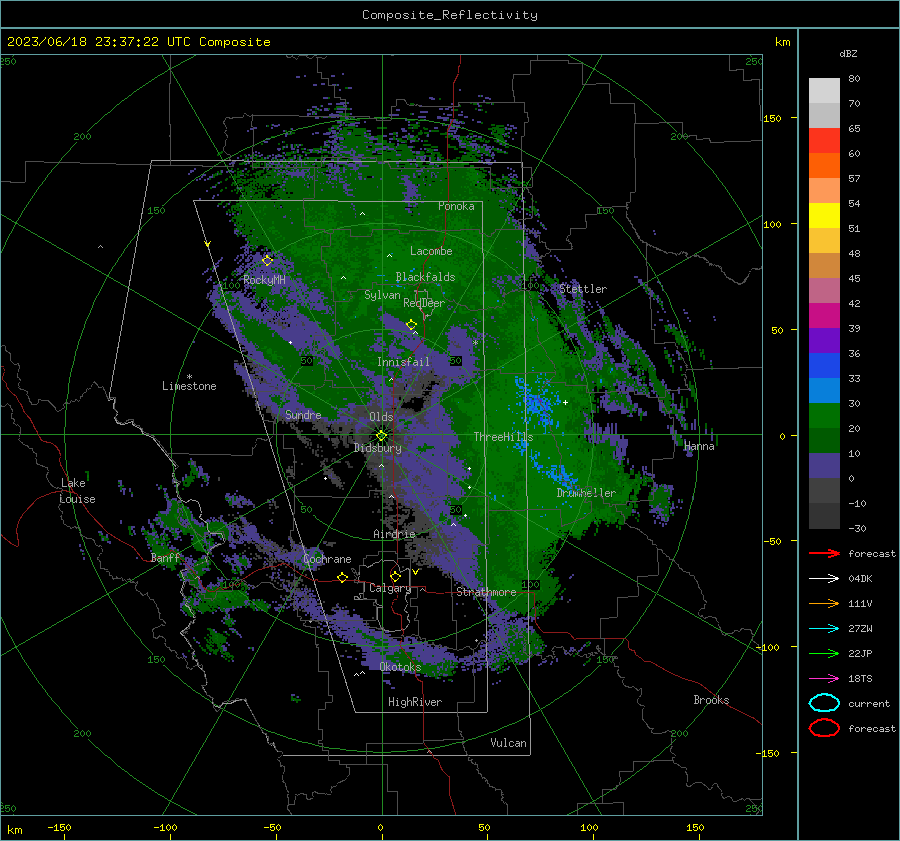The height and width of the screenshot is (841, 900).
Task: Click the yellow diamond marker near RockyMH
Action: (x=267, y=261)
